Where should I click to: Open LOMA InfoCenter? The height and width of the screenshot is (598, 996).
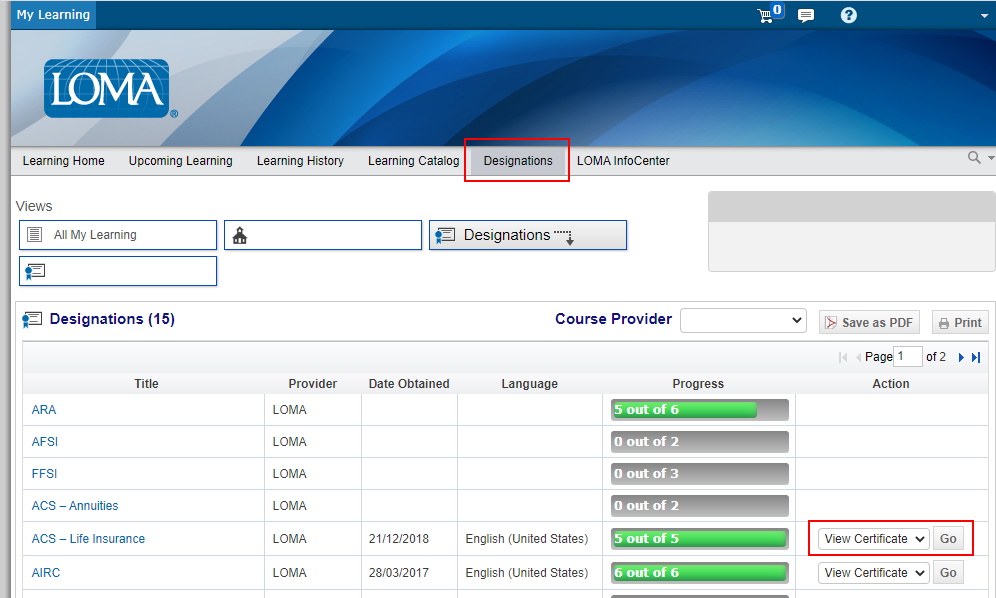(623, 161)
